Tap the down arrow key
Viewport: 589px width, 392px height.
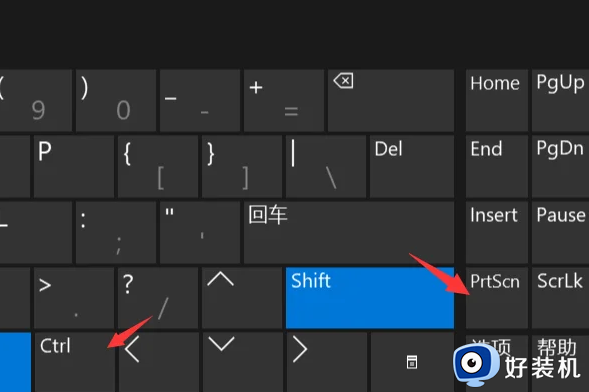[243, 362]
